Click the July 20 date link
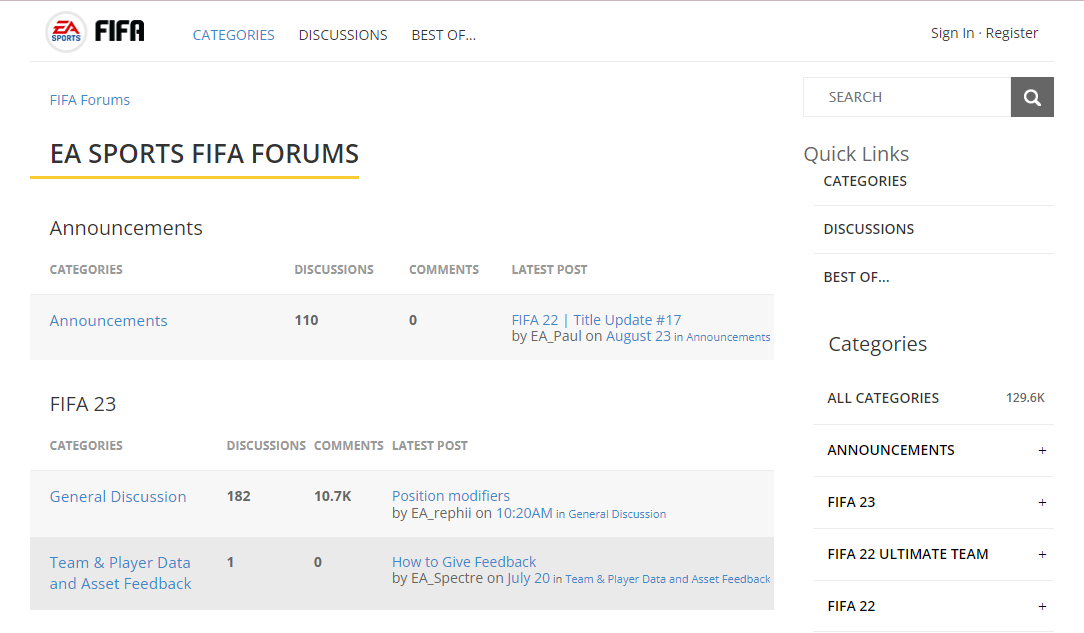1084x633 pixels. (x=528, y=578)
